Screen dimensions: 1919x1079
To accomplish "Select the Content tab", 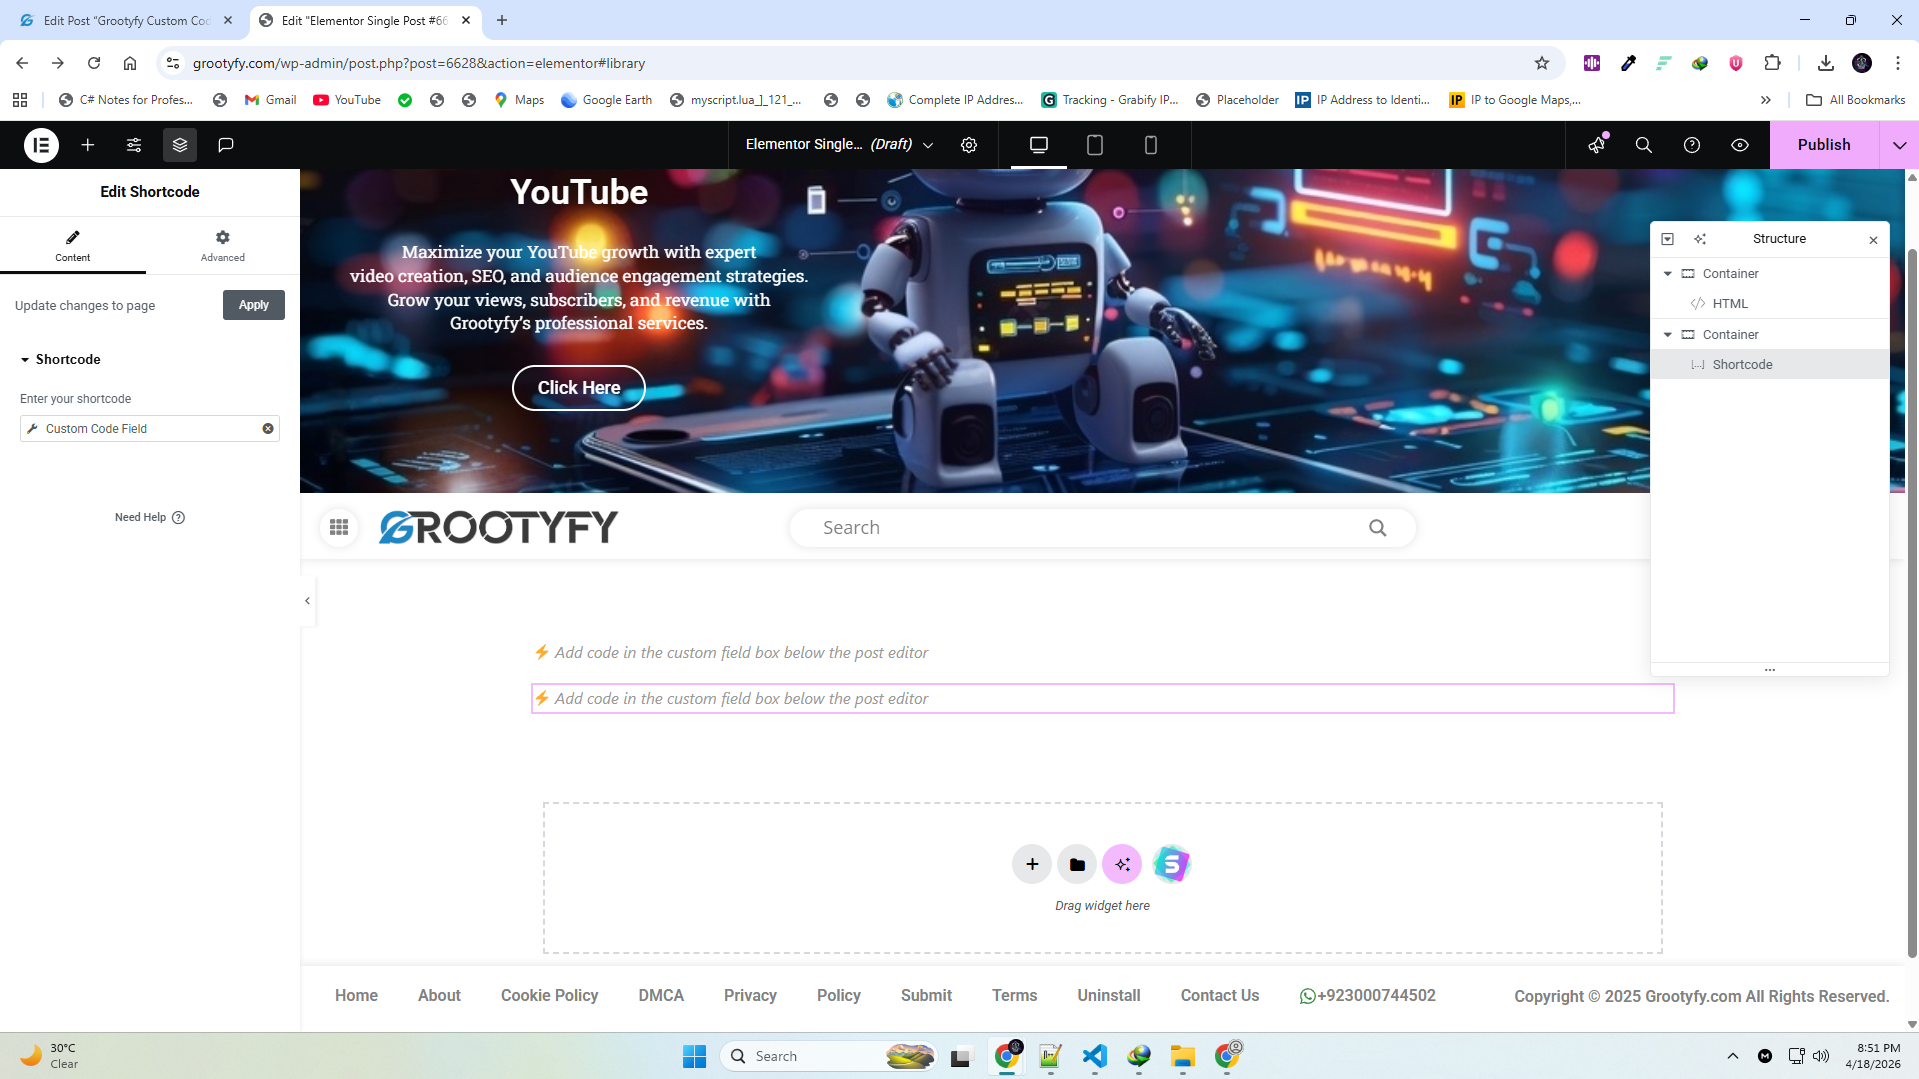I will coord(72,245).
